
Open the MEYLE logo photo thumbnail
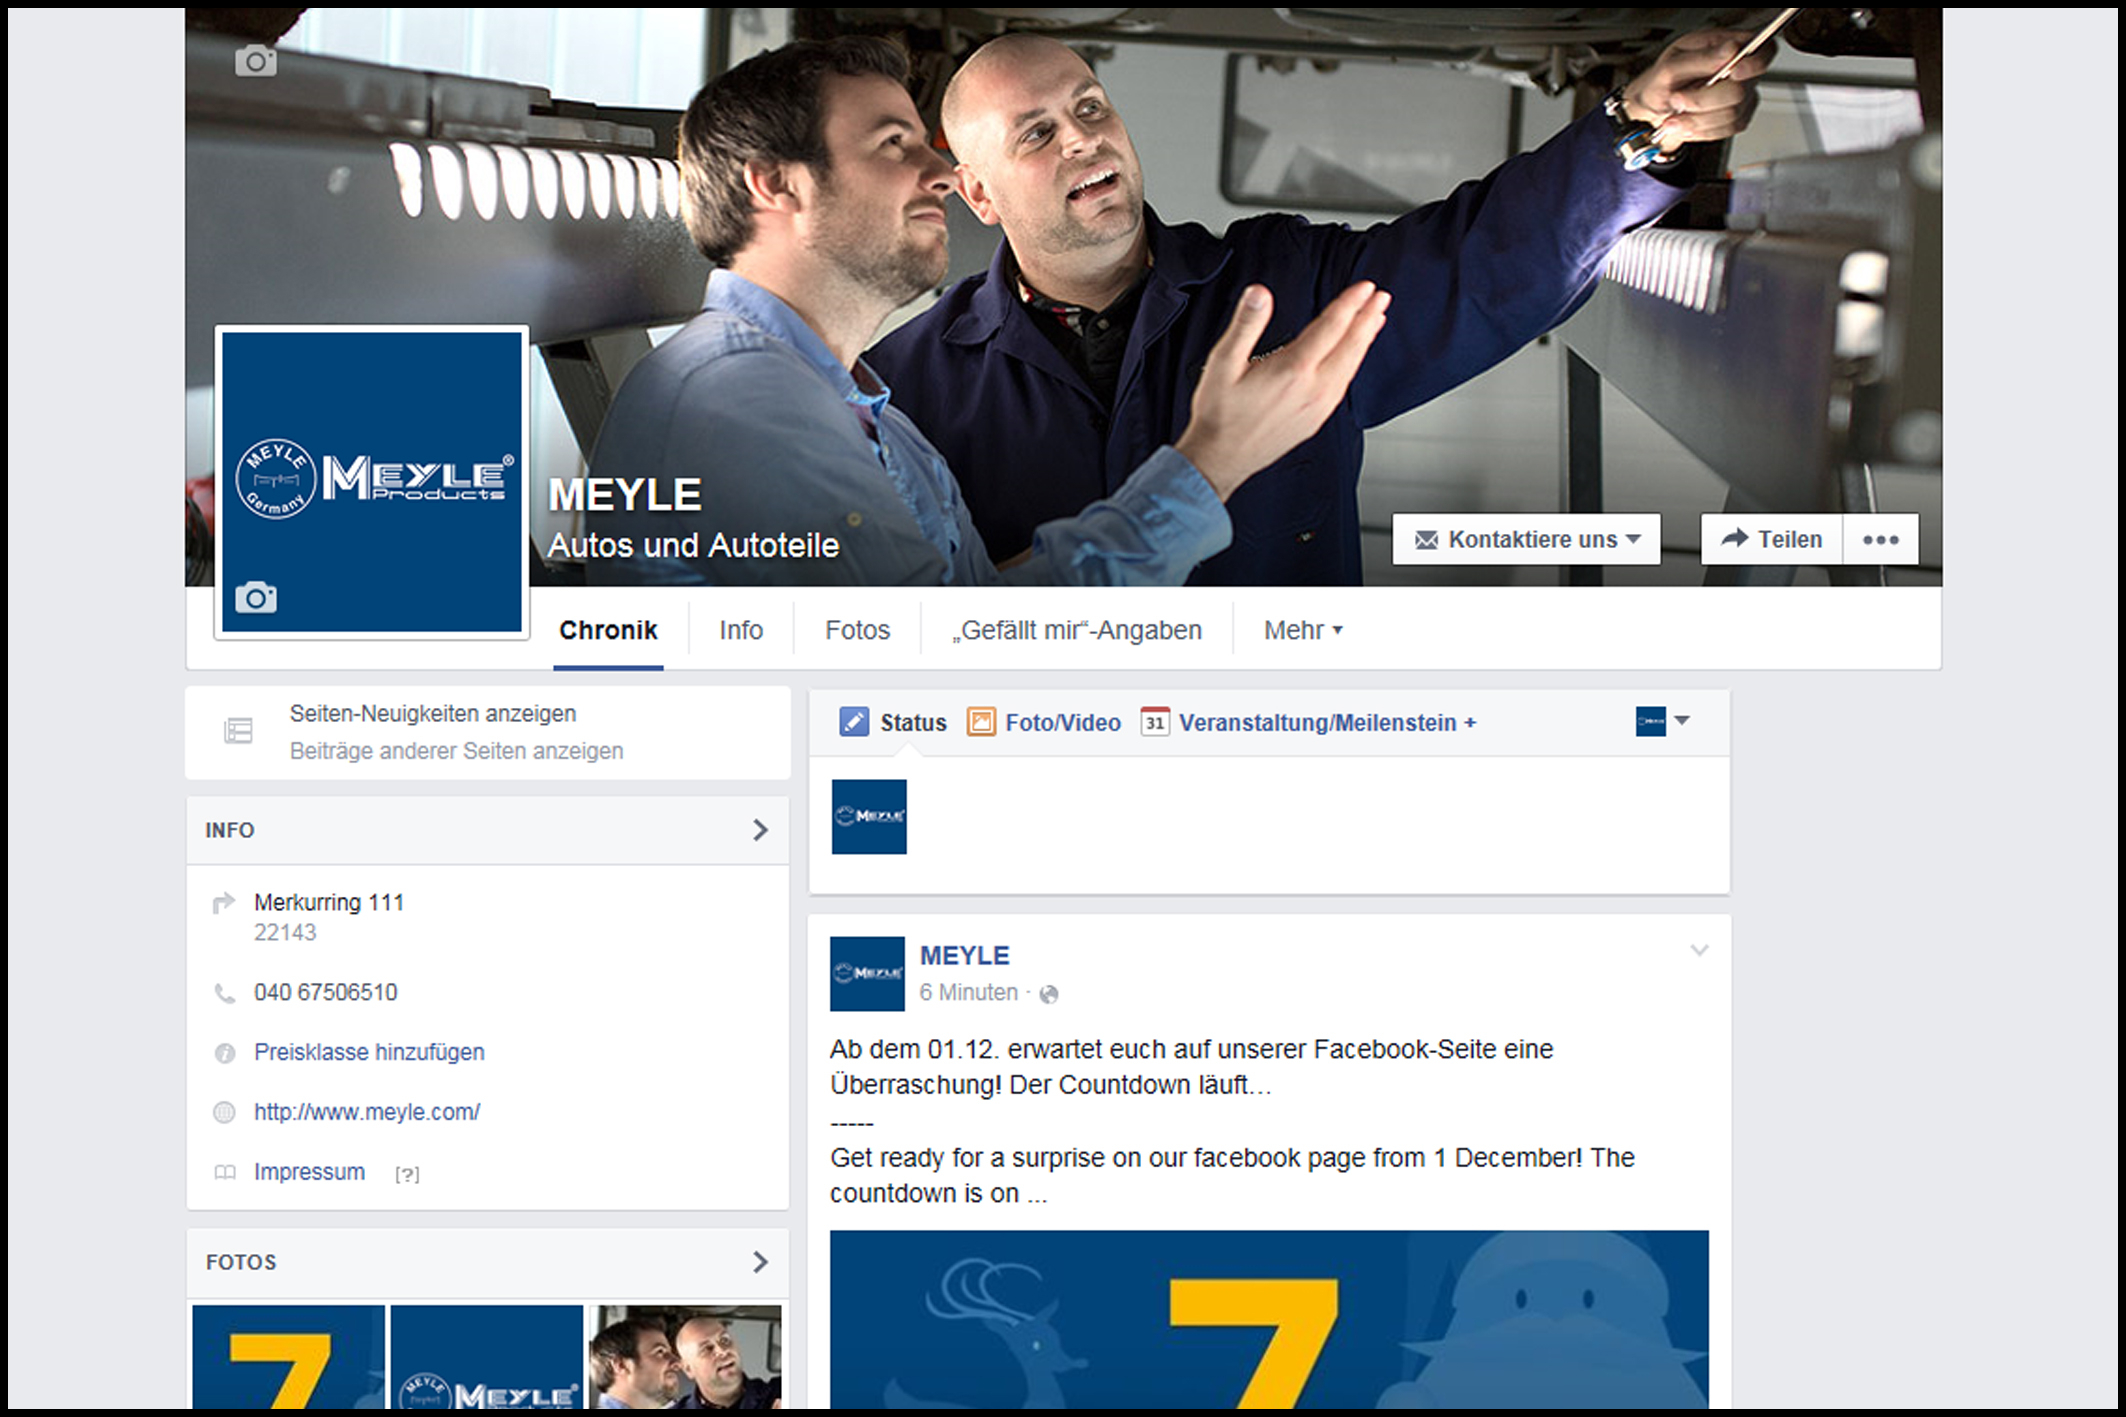(x=487, y=1357)
